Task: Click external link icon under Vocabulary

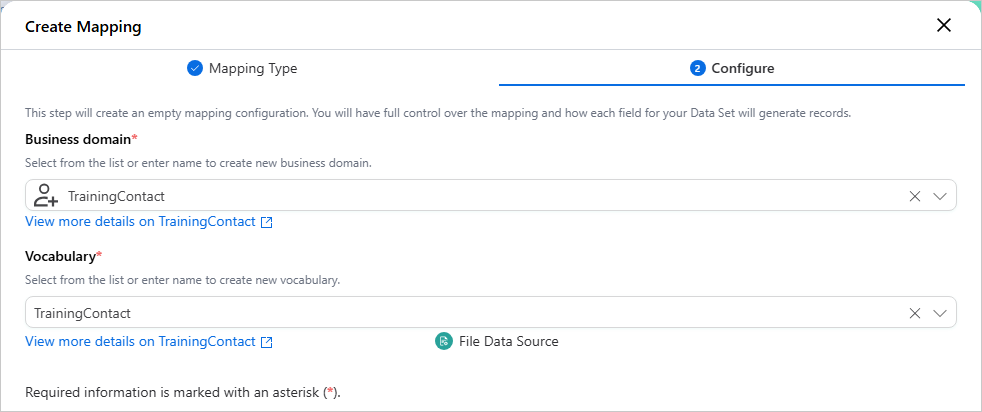Action: coord(266,342)
